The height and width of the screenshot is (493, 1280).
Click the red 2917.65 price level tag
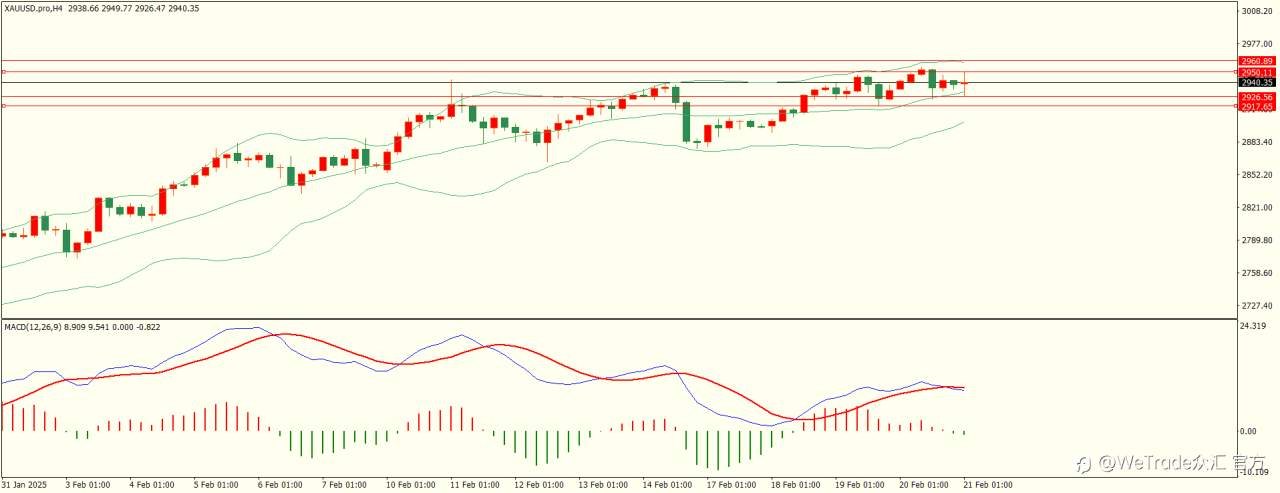[x=1256, y=106]
